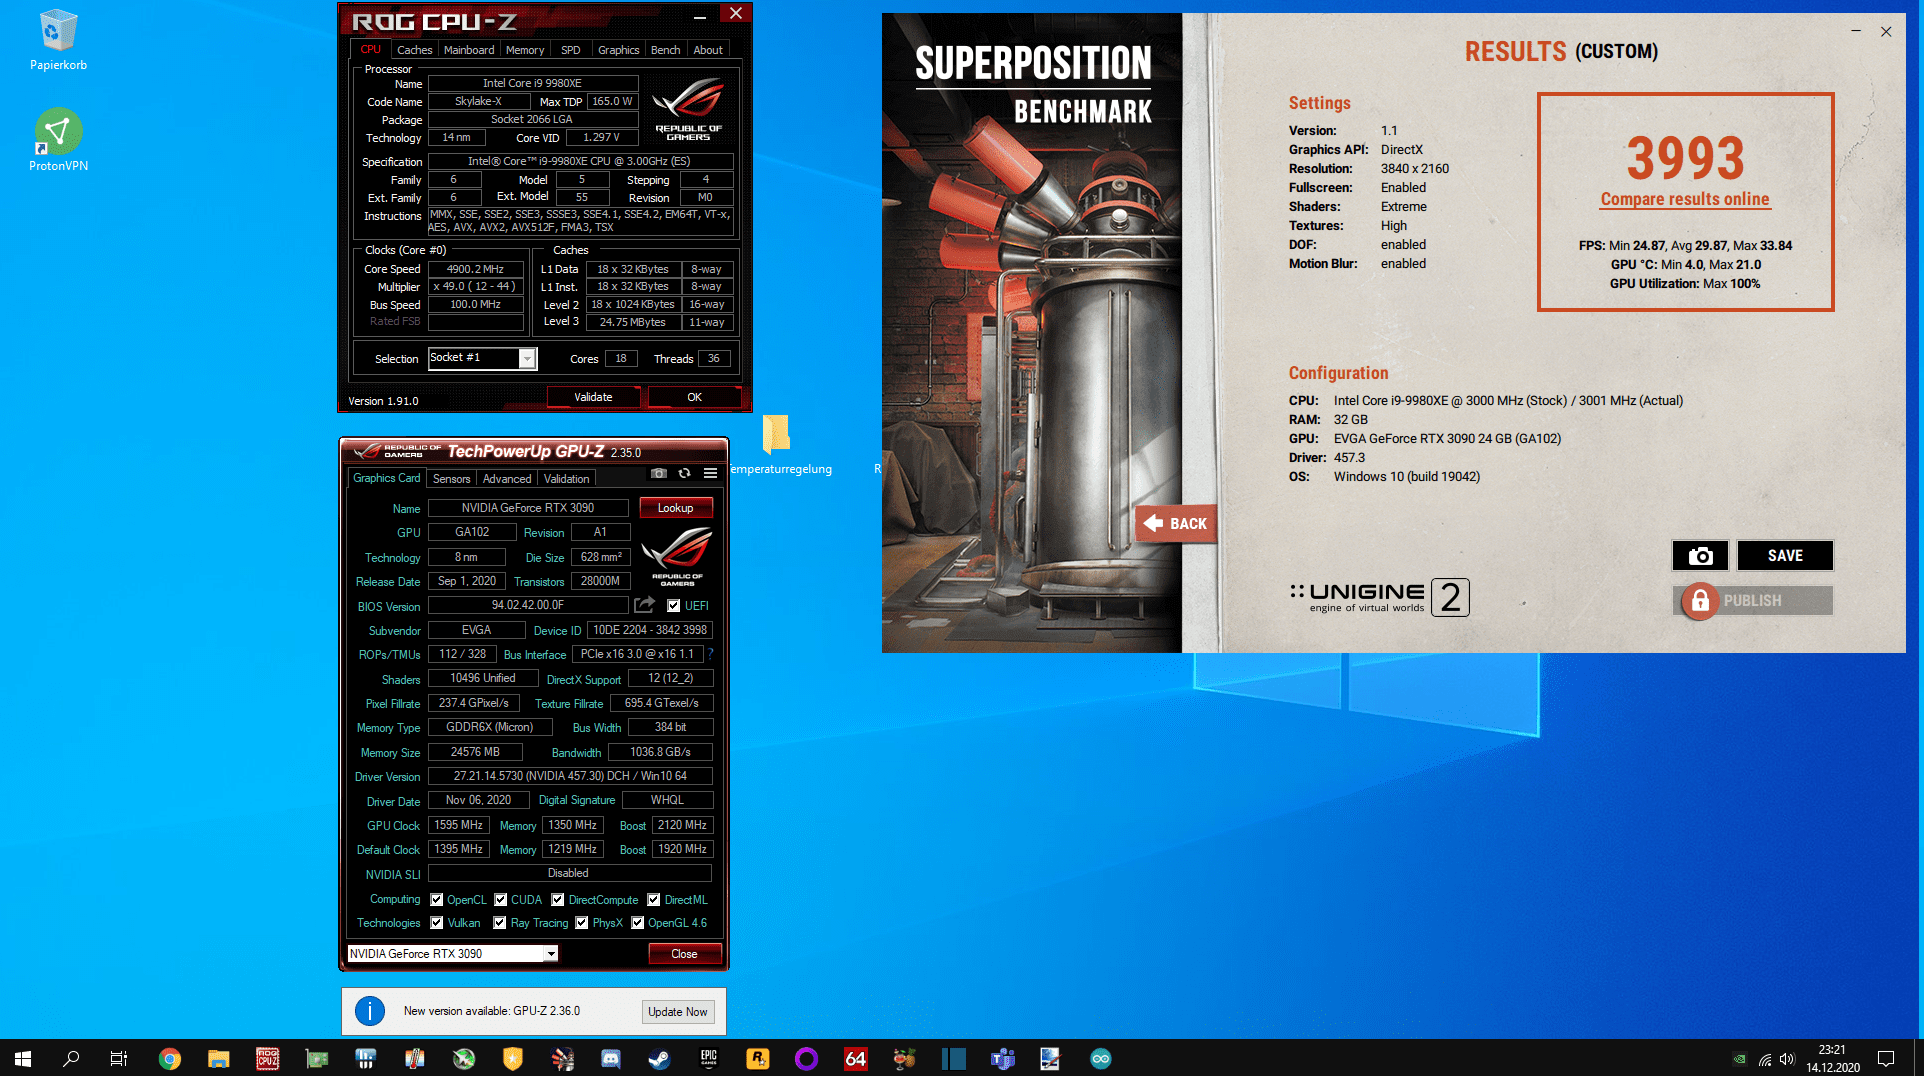Image resolution: width=1924 pixels, height=1076 pixels.
Task: Toggle the UEFI checkbox in GPU-Z
Action: [x=674, y=606]
